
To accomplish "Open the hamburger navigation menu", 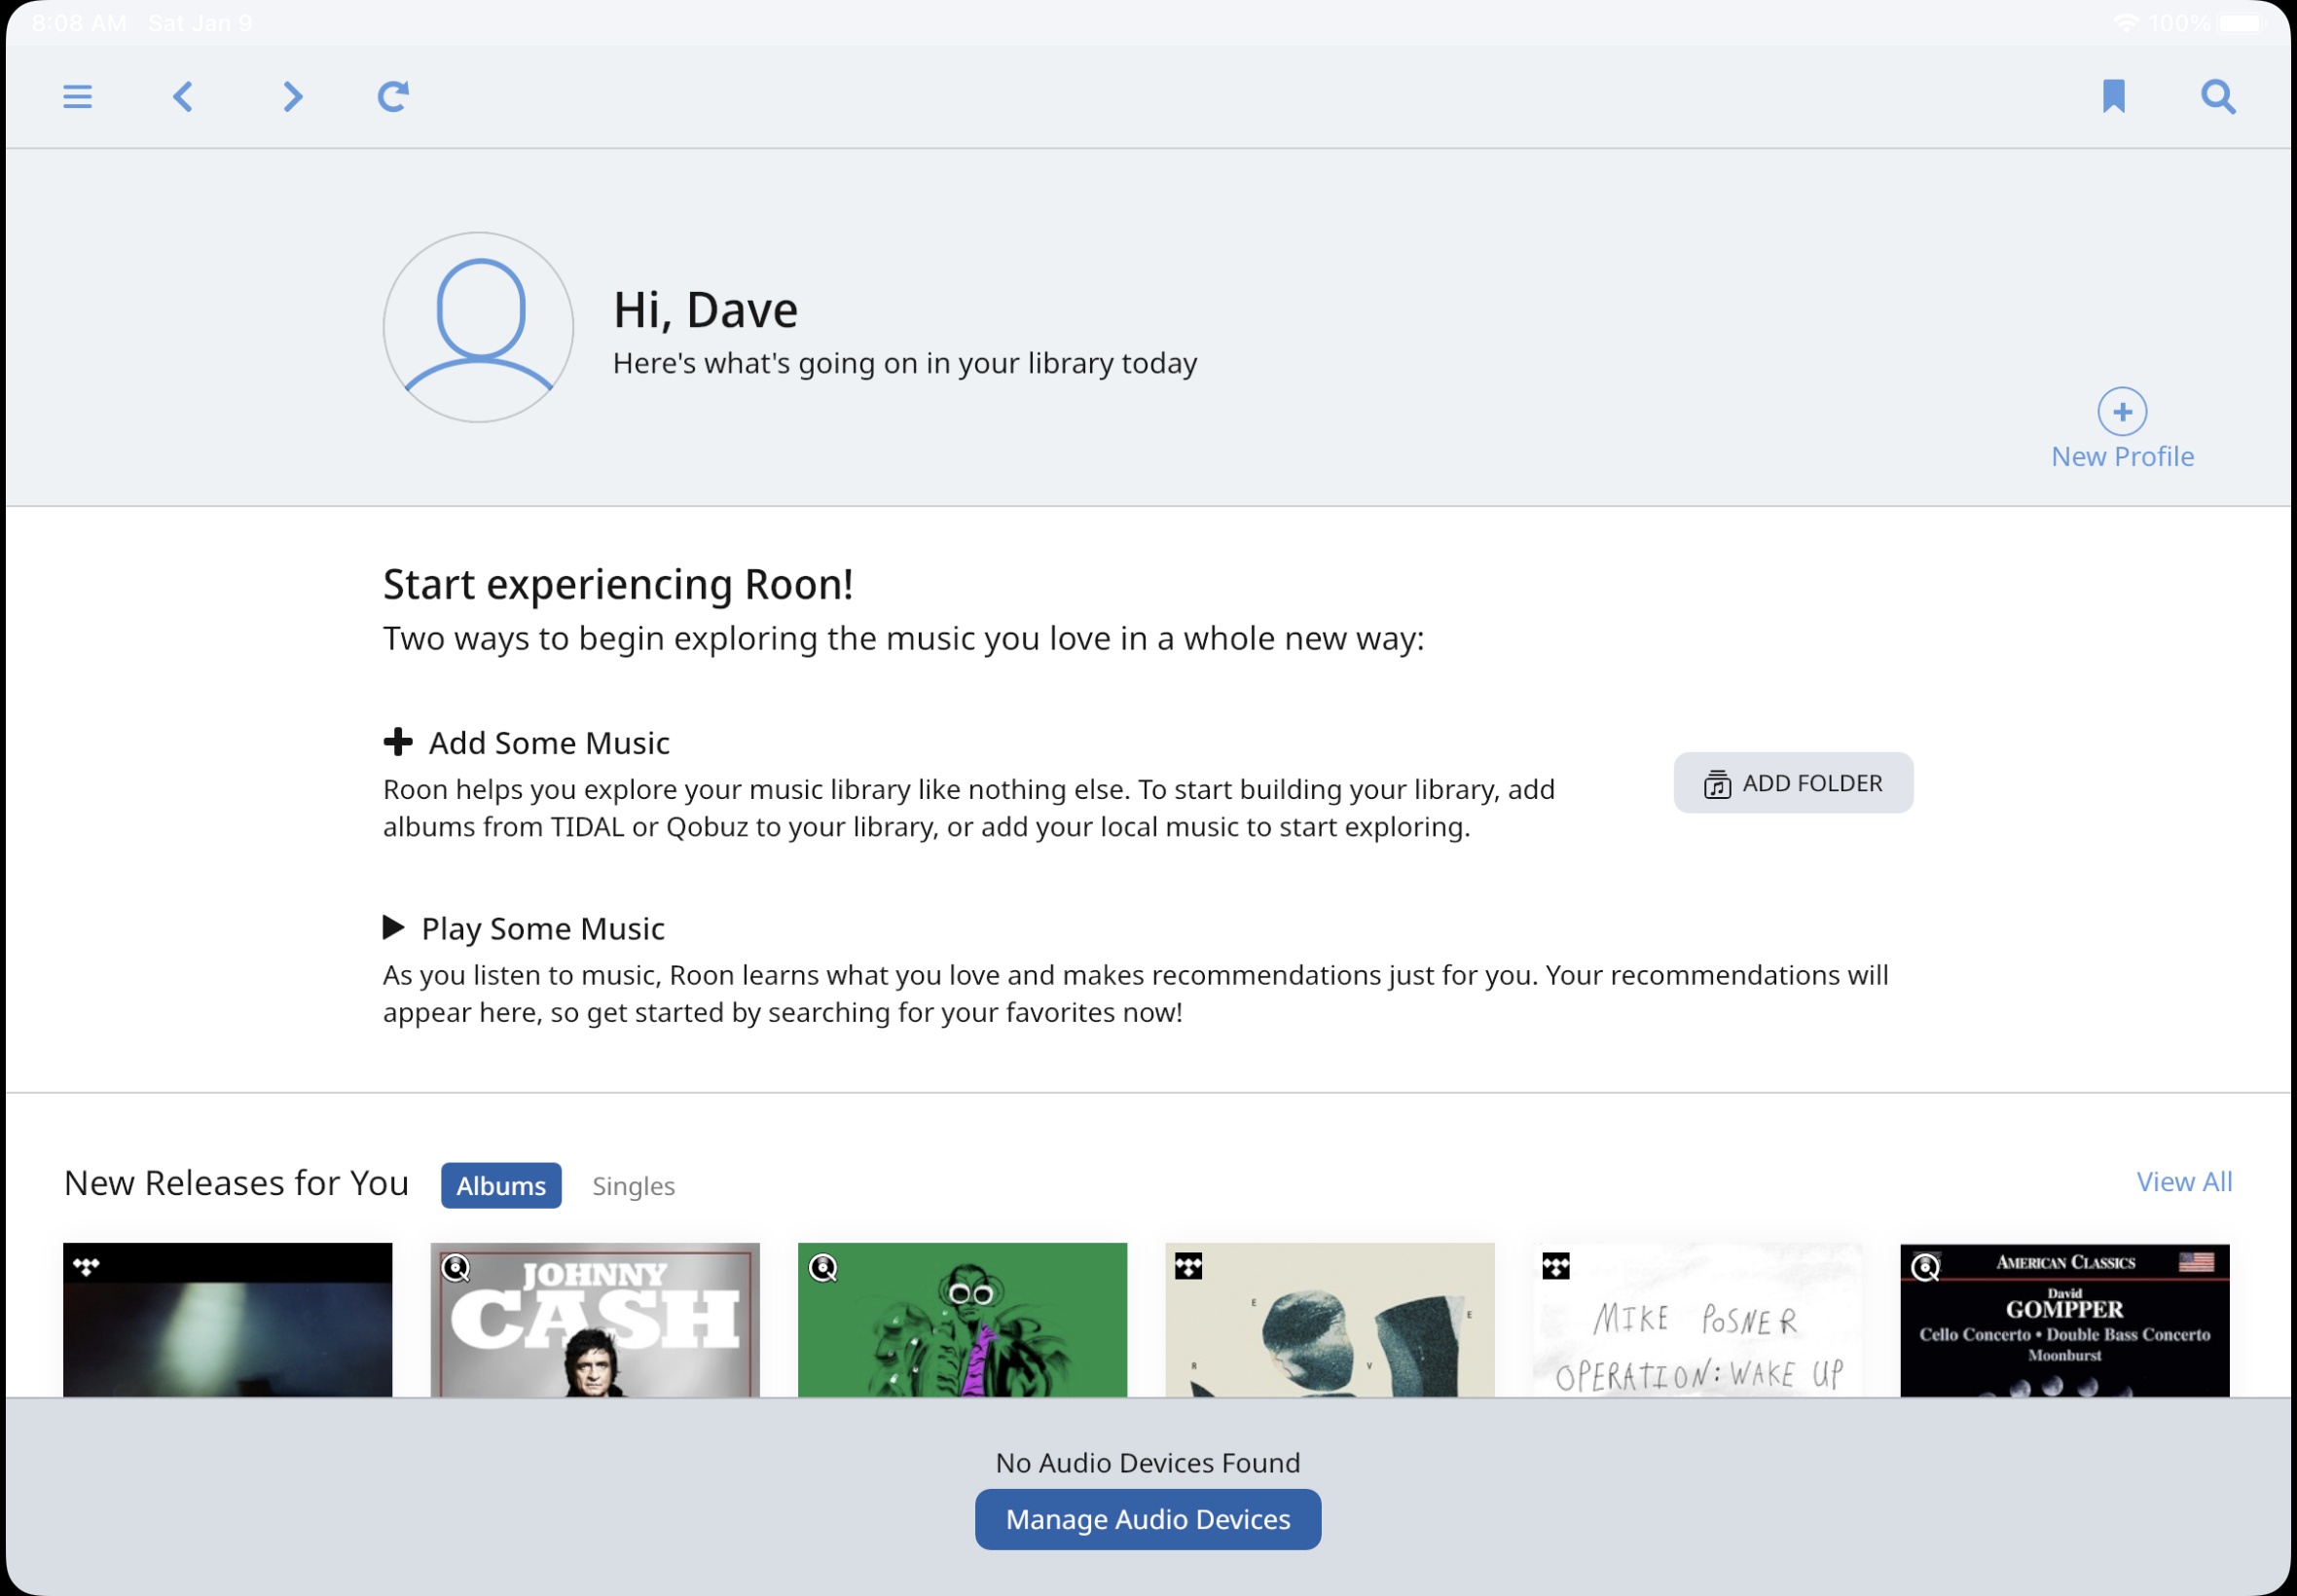I will 77,97.
